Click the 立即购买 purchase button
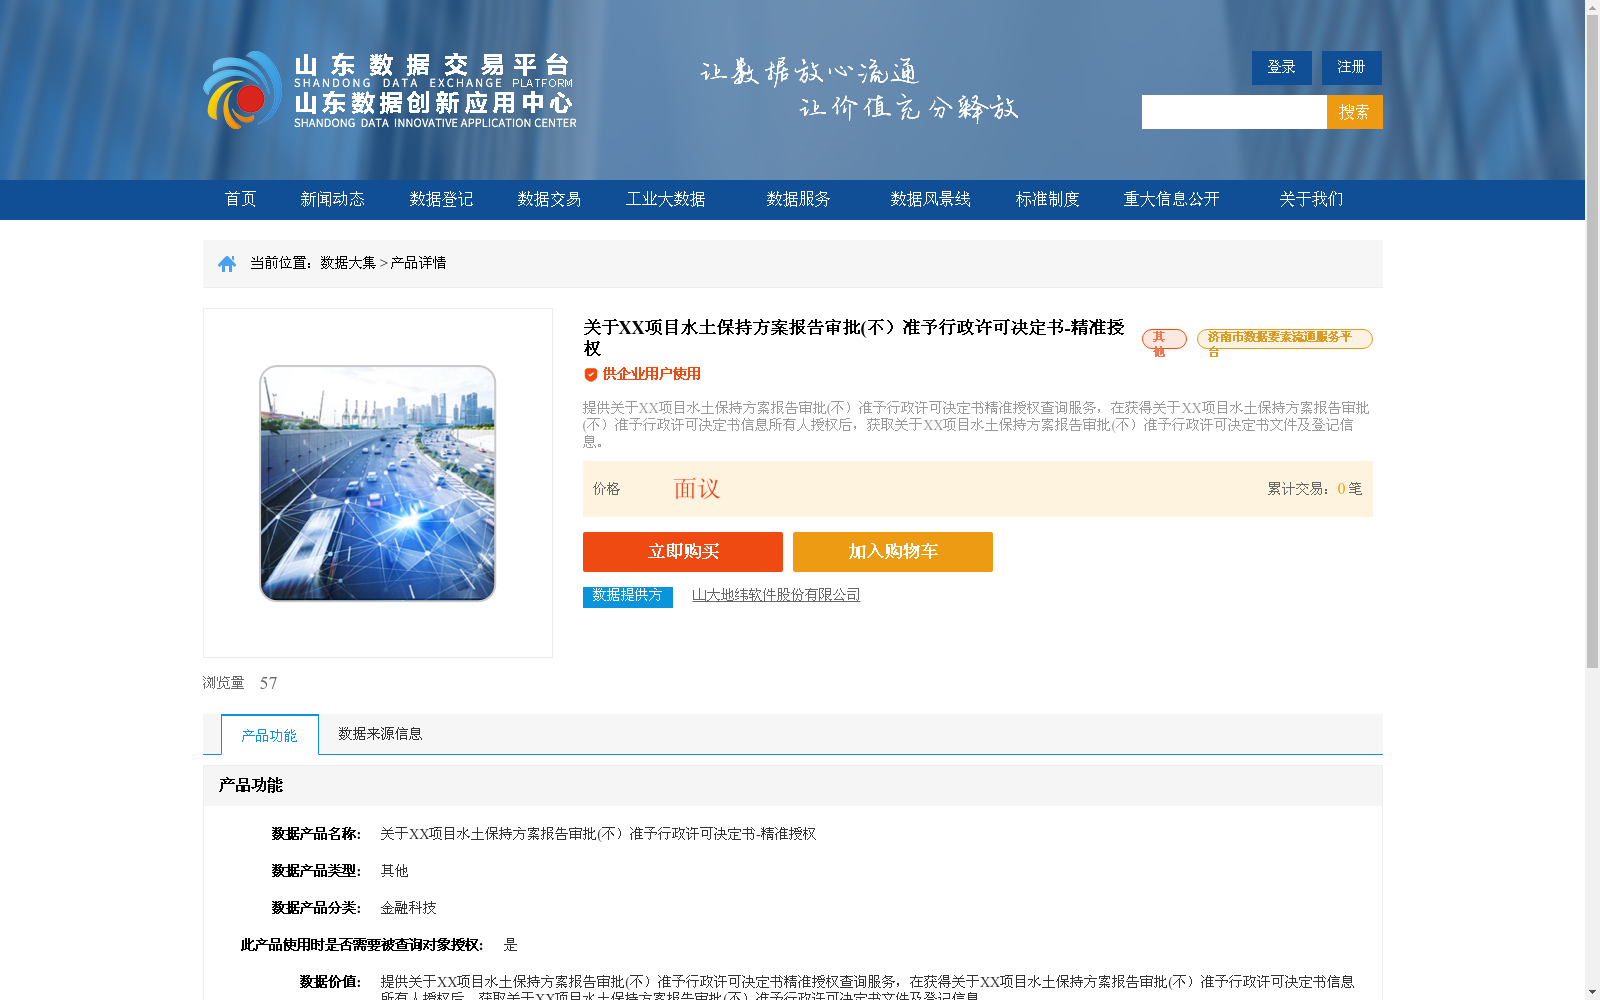 click(683, 551)
